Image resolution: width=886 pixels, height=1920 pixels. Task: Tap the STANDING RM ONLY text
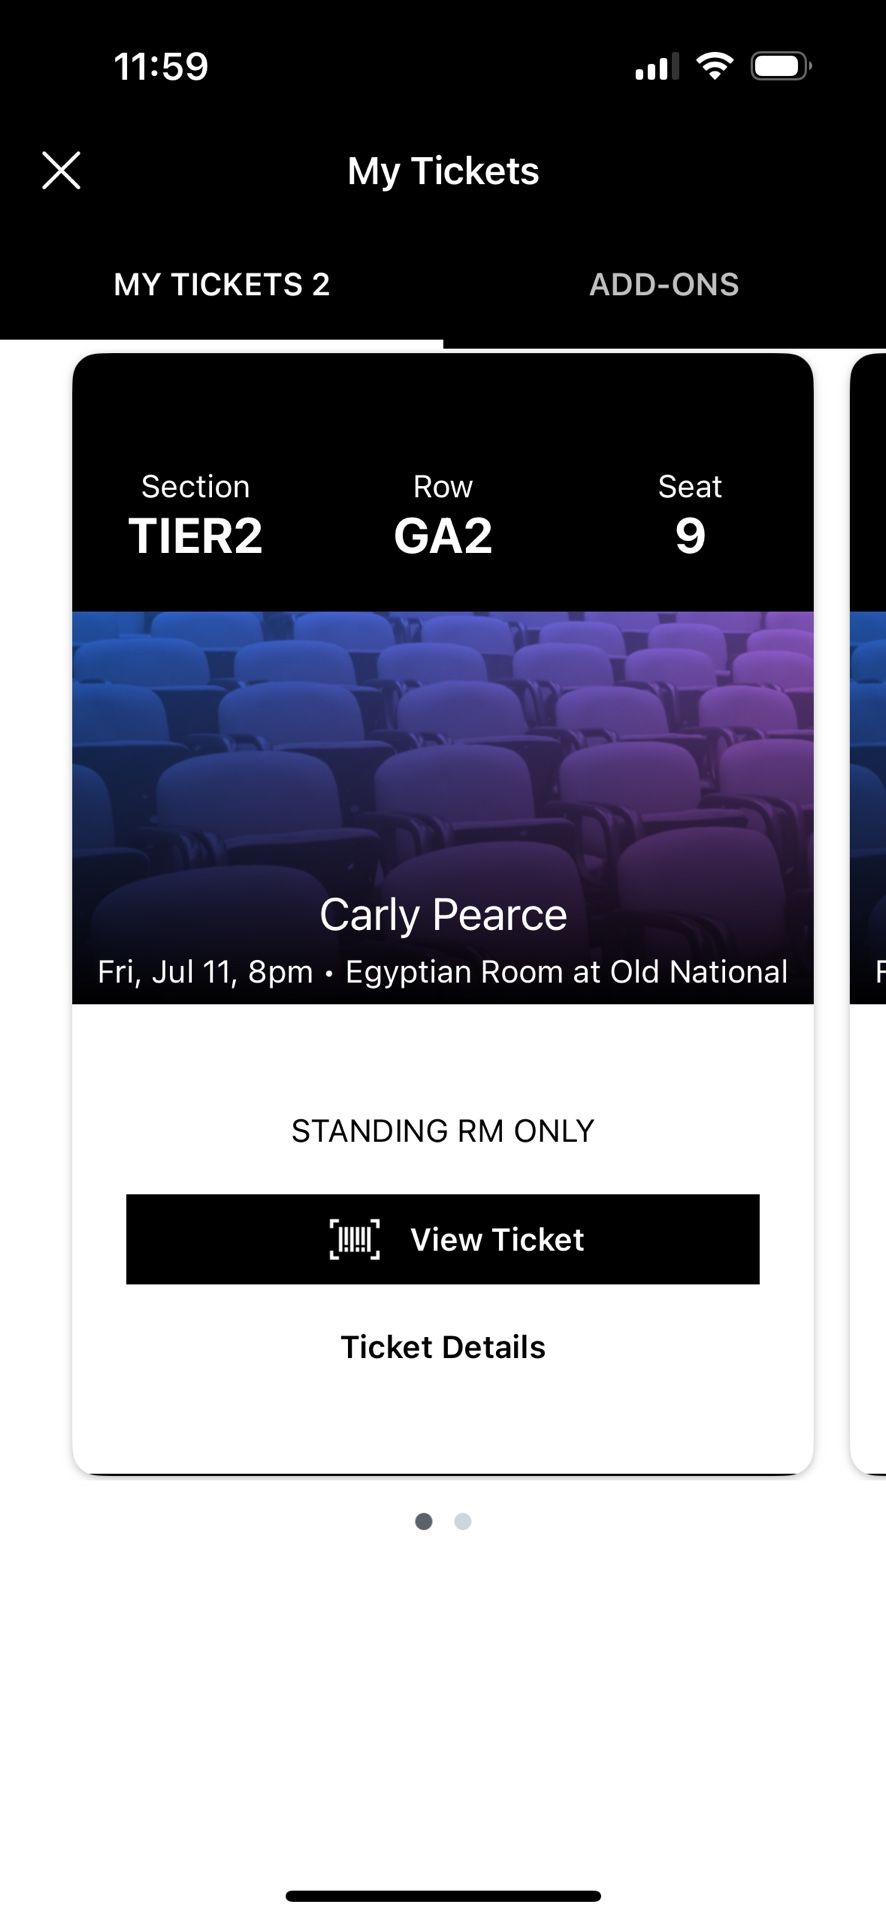coord(443,1131)
